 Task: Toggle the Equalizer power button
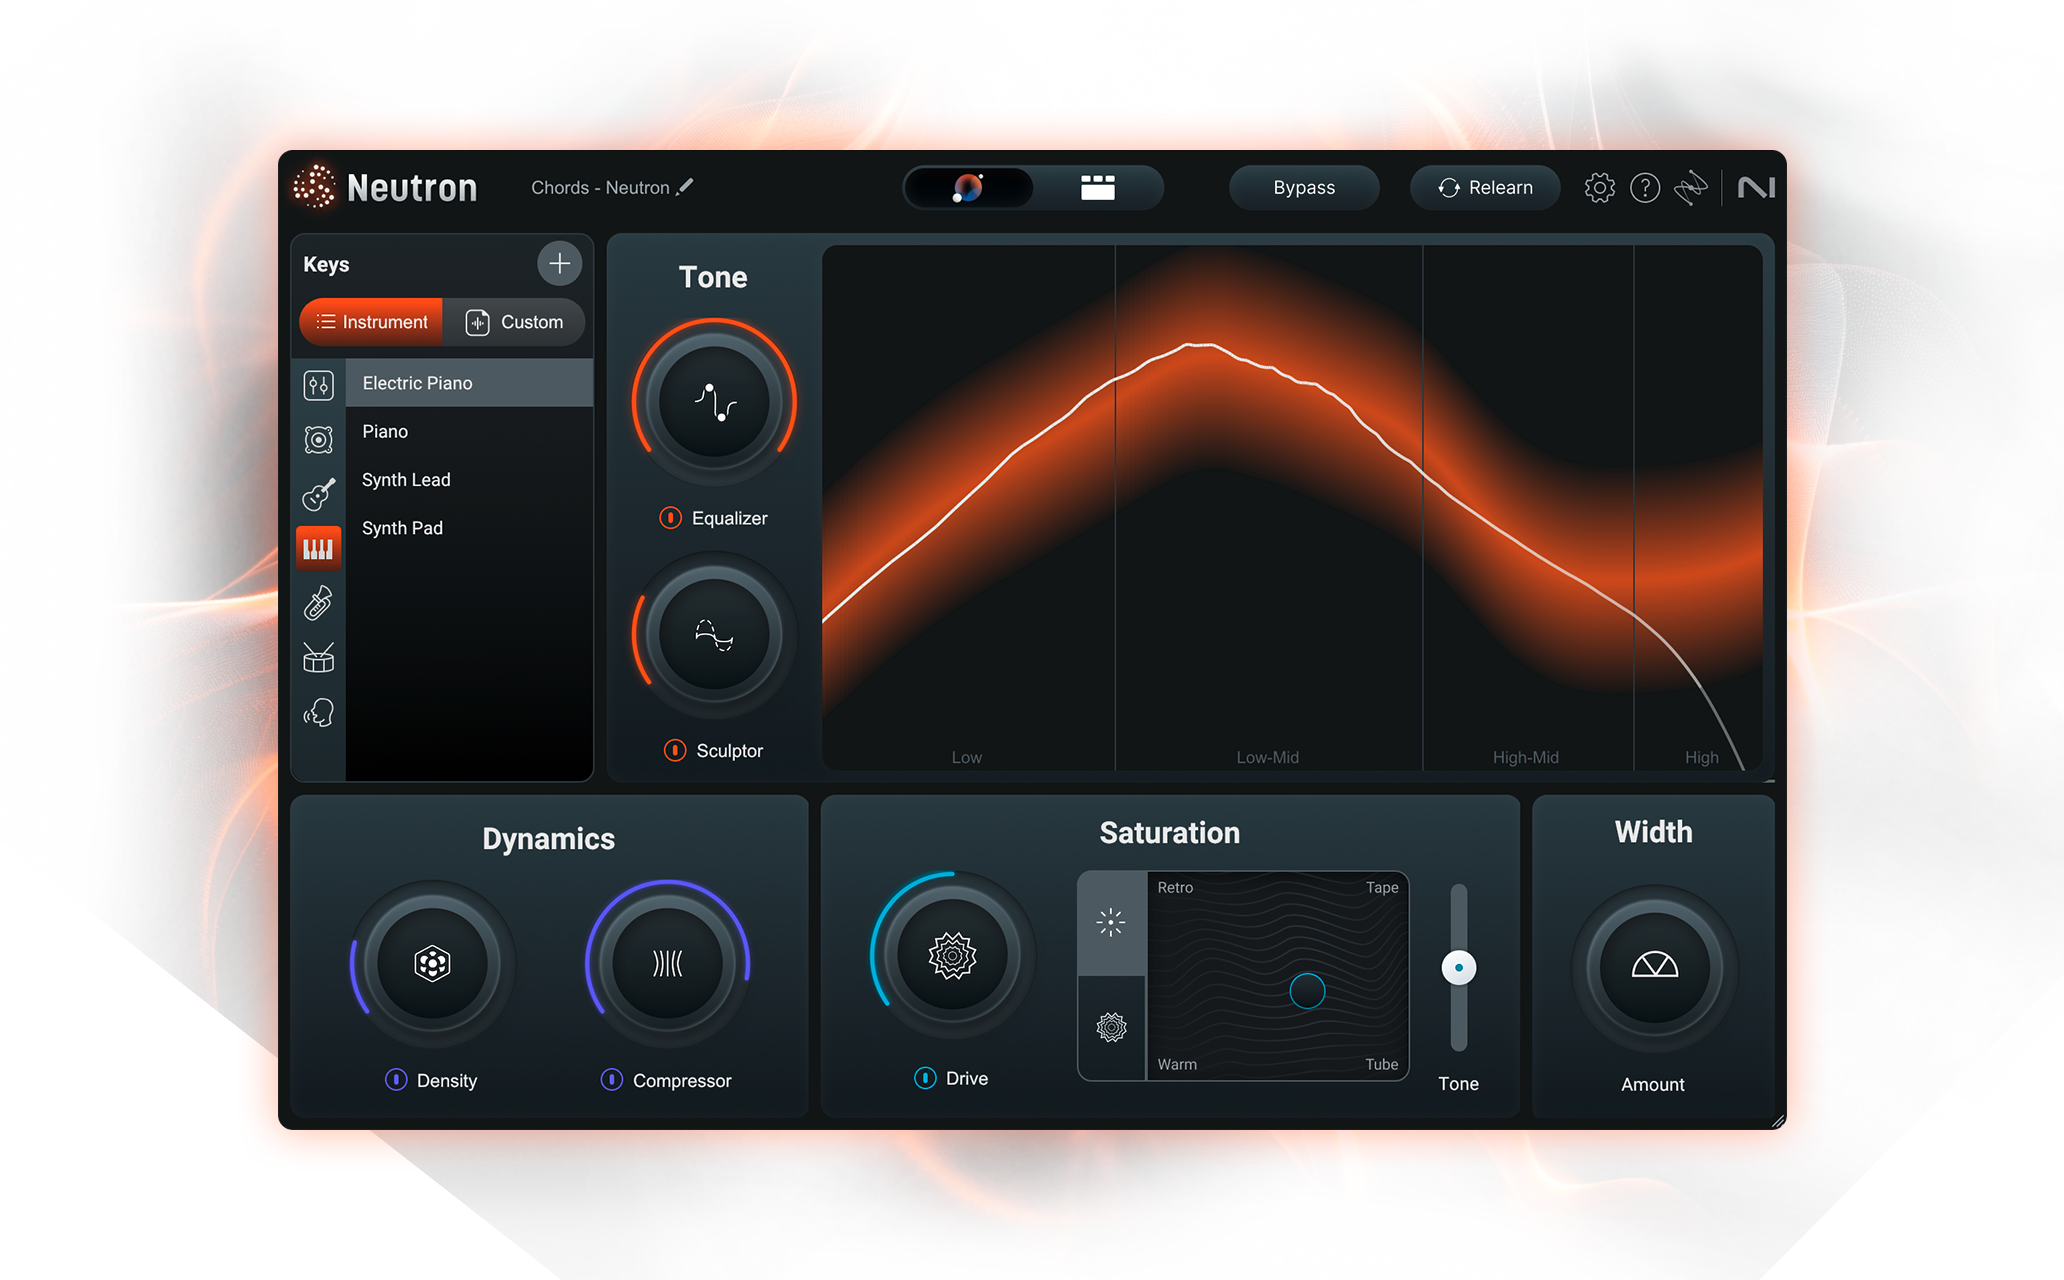point(670,518)
